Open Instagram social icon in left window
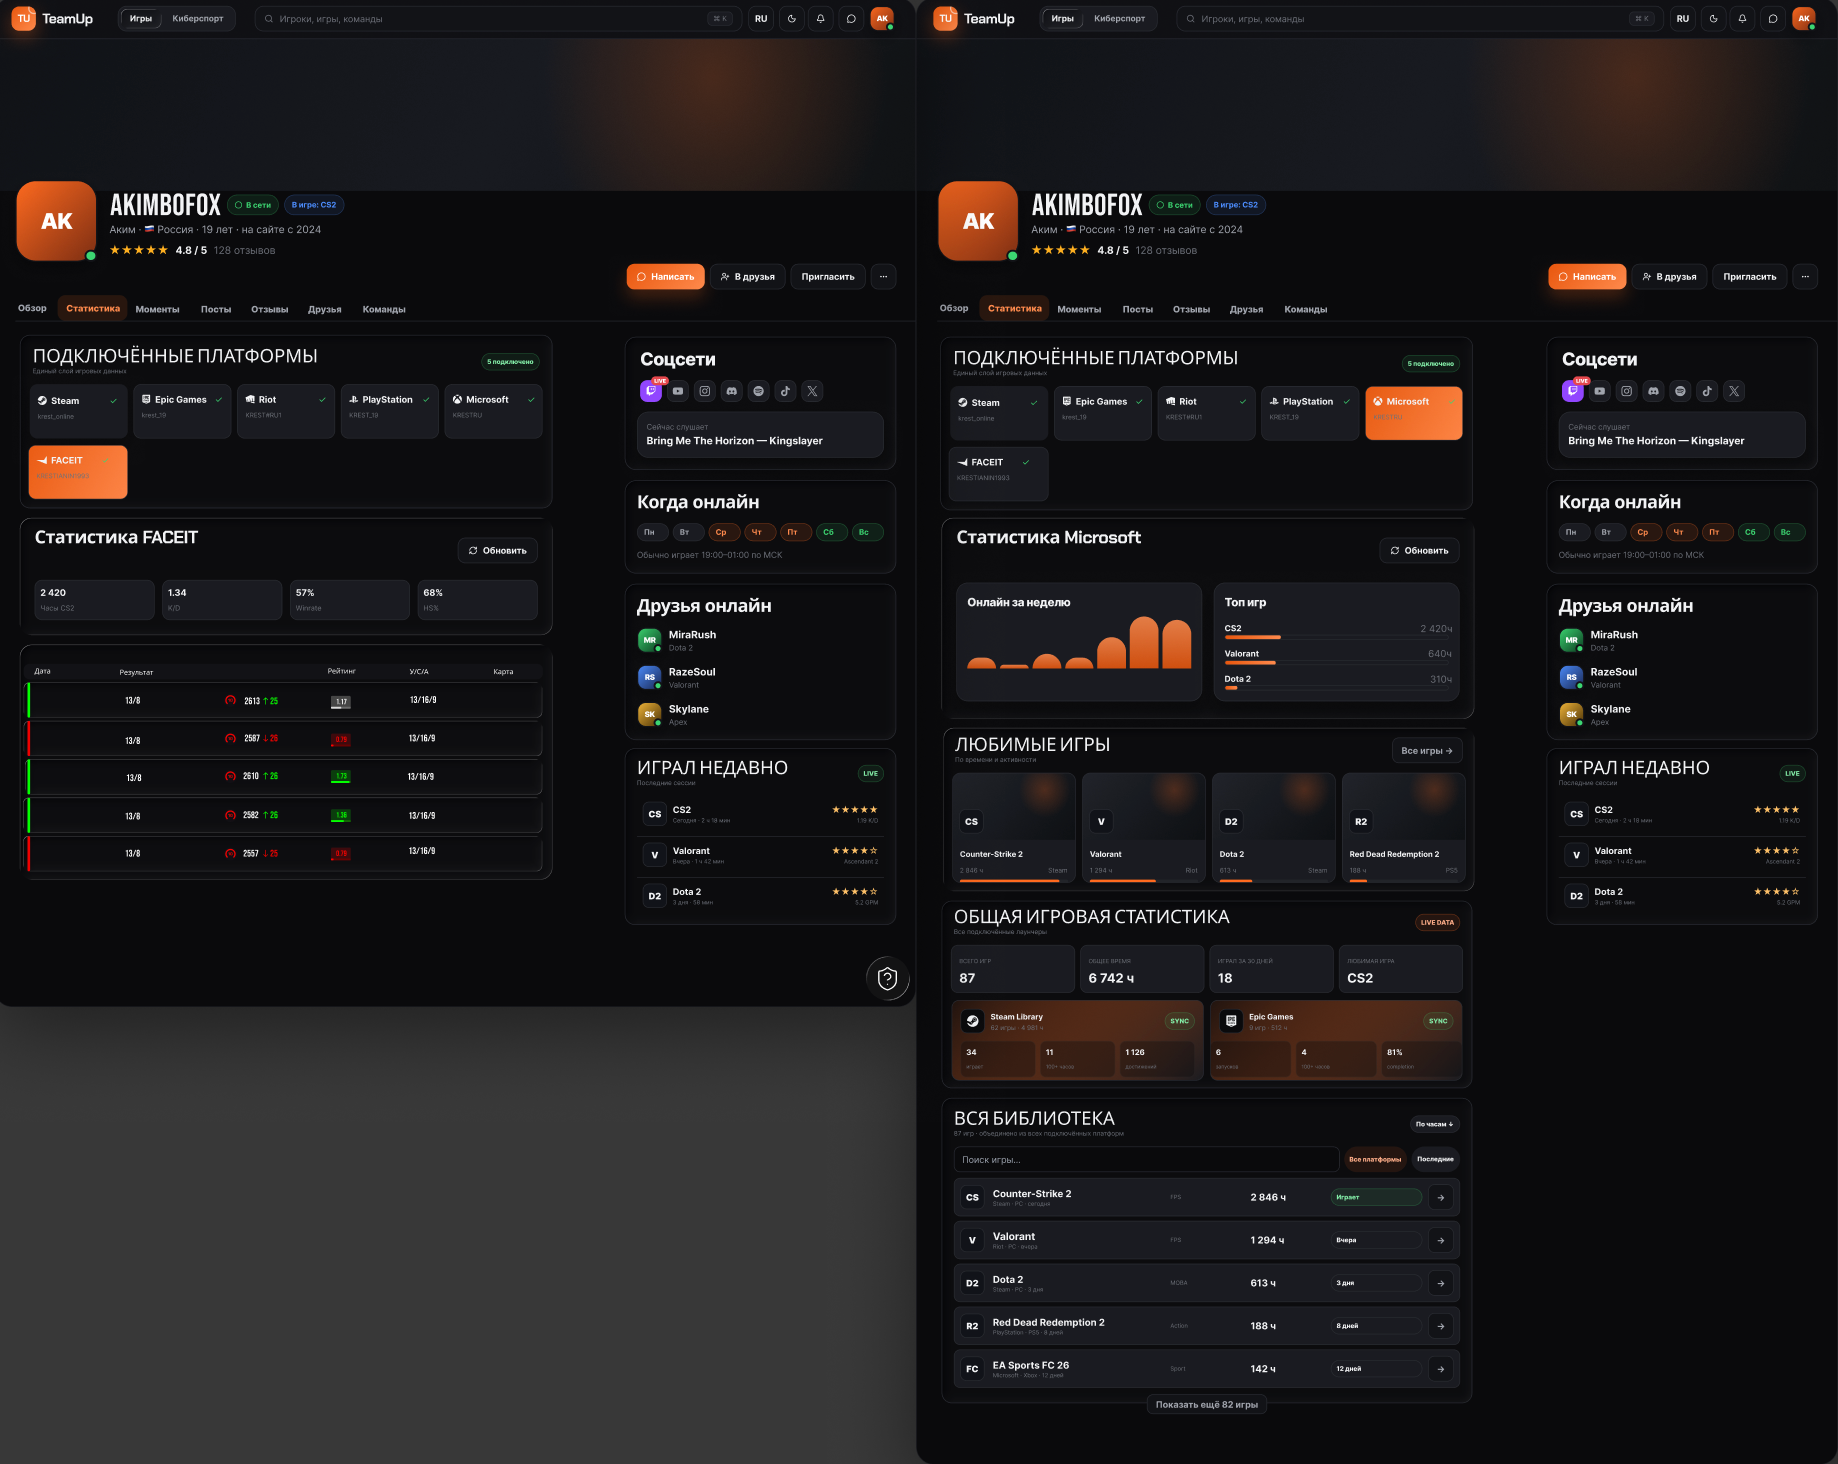Viewport: 1838px width, 1464px height. pyautogui.click(x=705, y=391)
